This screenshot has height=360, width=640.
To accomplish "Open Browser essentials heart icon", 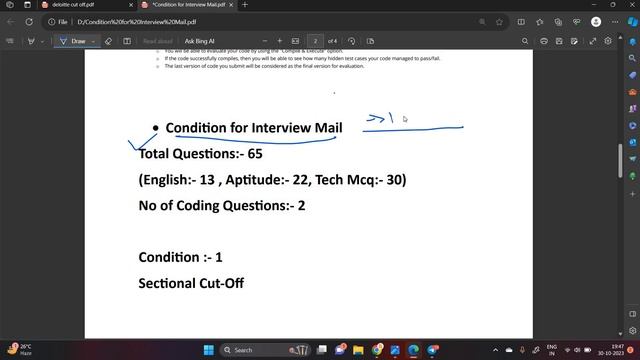I will click(x=576, y=22).
